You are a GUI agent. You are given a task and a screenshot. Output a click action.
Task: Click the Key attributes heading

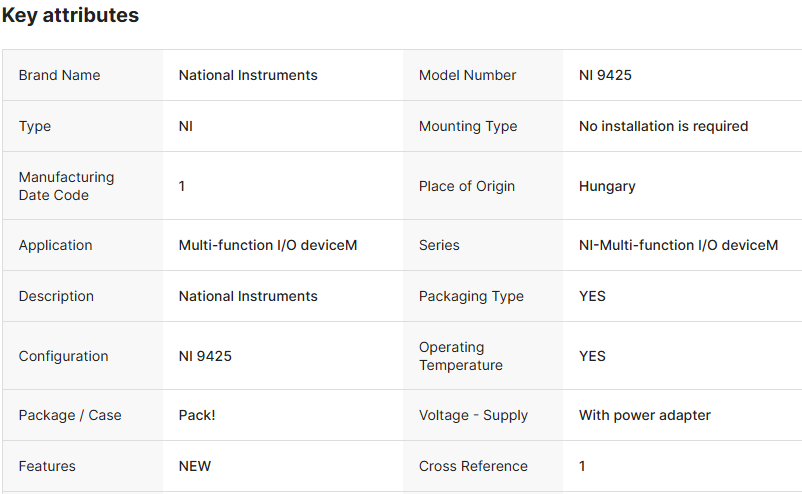(x=70, y=16)
